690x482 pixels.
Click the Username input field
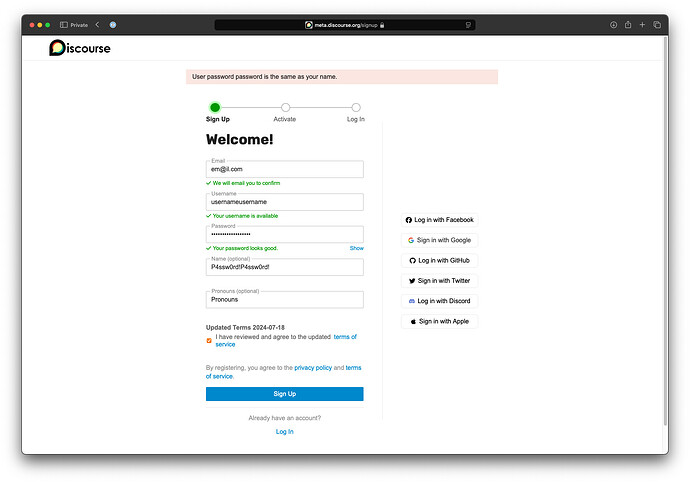pyautogui.click(x=285, y=202)
